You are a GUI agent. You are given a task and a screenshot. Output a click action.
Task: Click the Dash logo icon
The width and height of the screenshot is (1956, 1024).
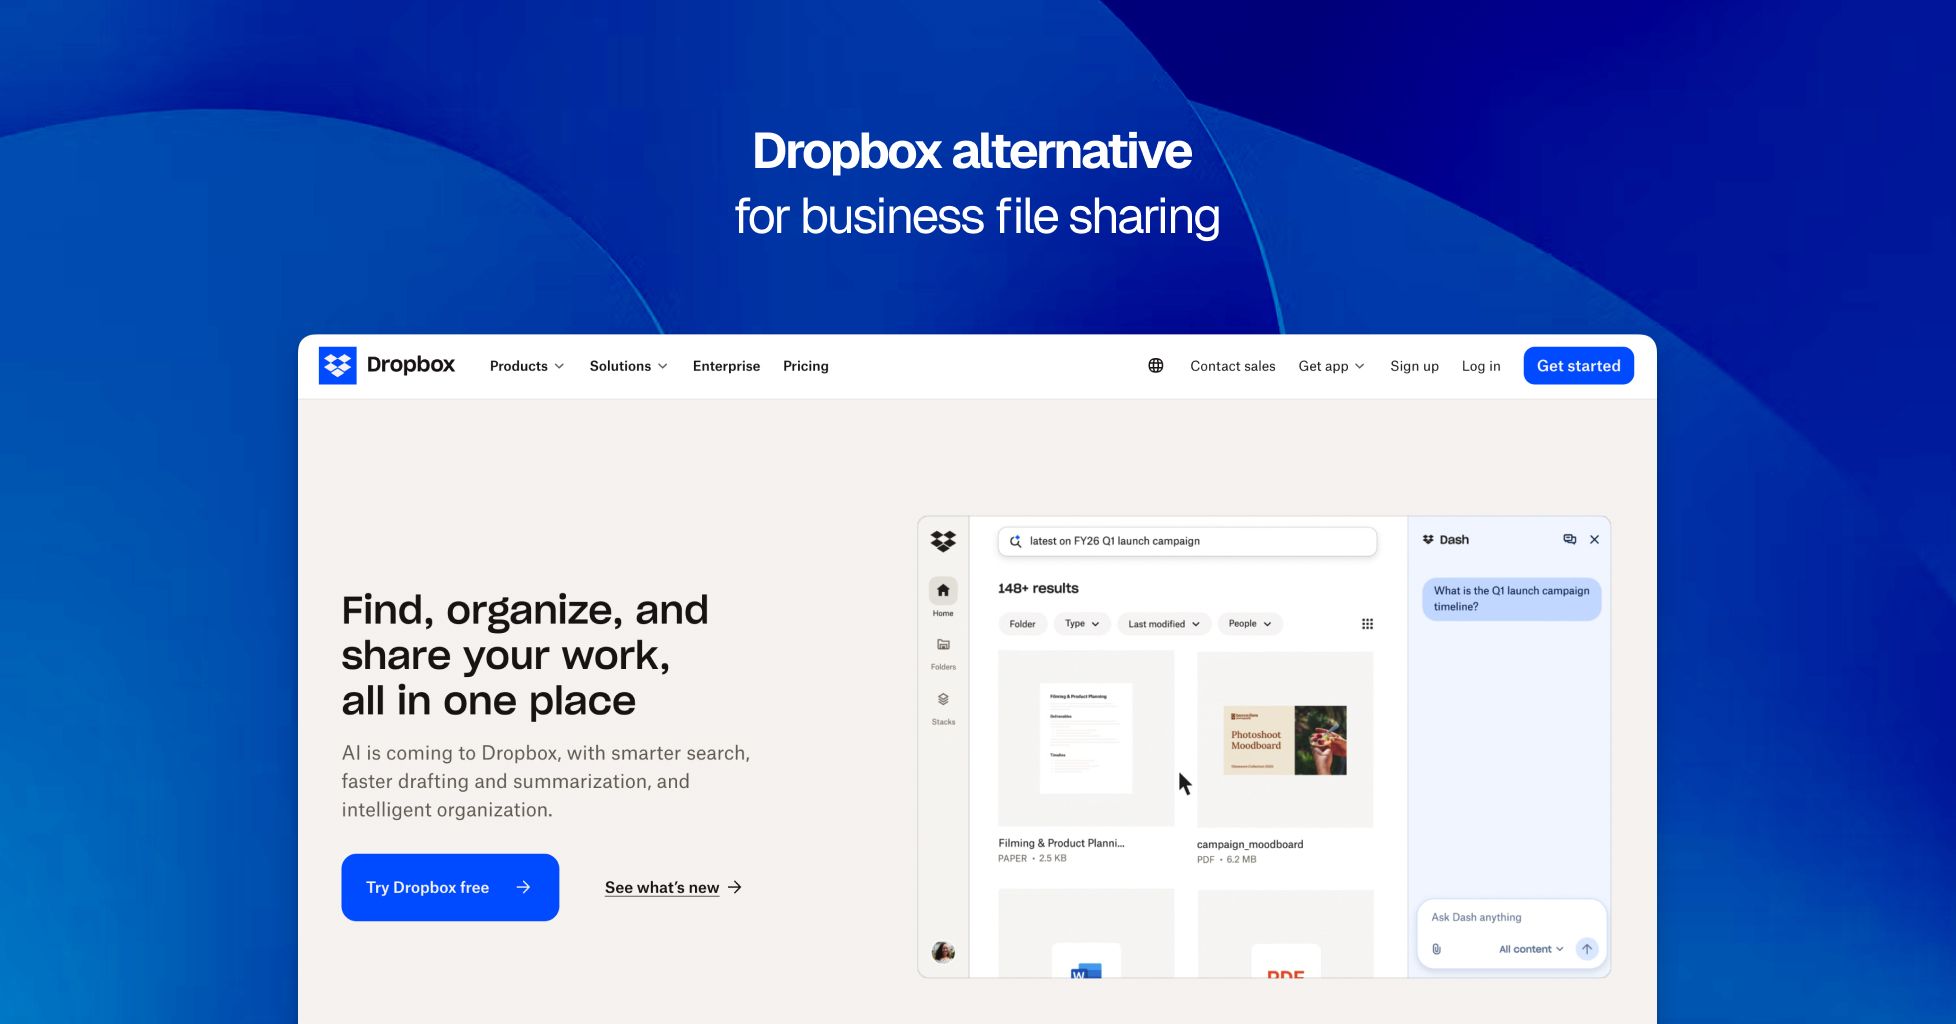point(1428,539)
